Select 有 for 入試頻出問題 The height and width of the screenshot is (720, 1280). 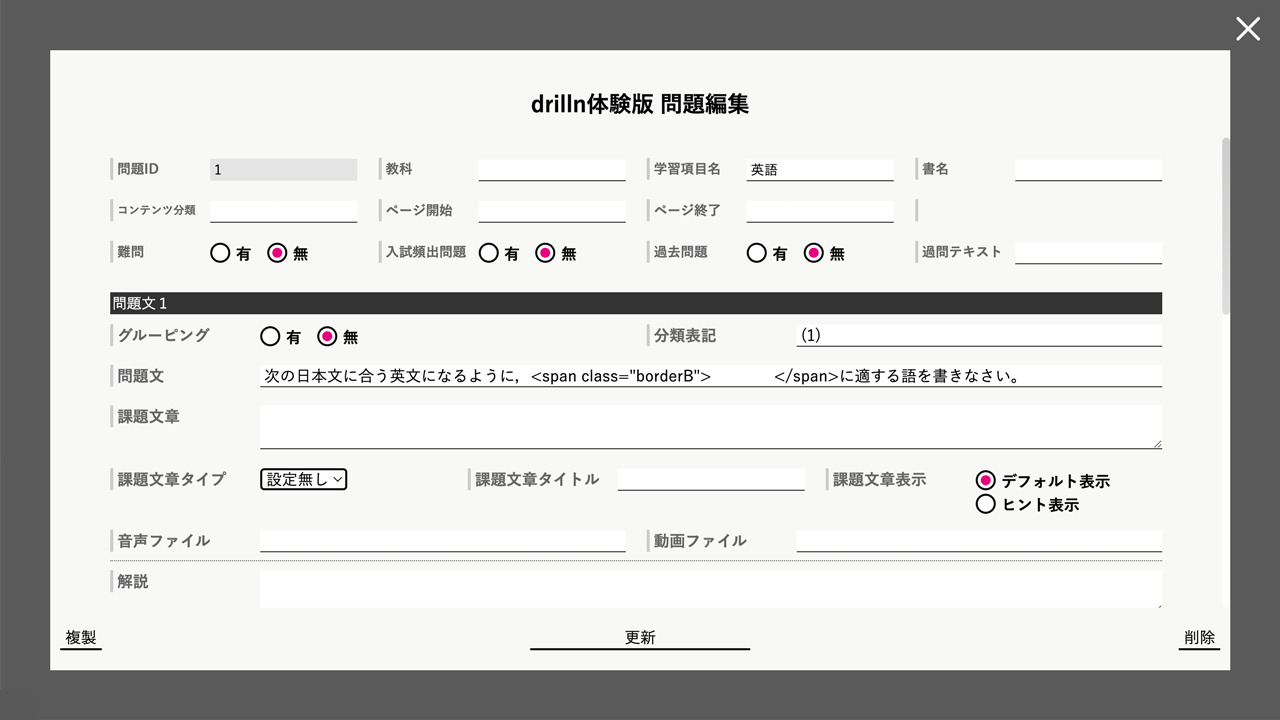(x=488, y=253)
